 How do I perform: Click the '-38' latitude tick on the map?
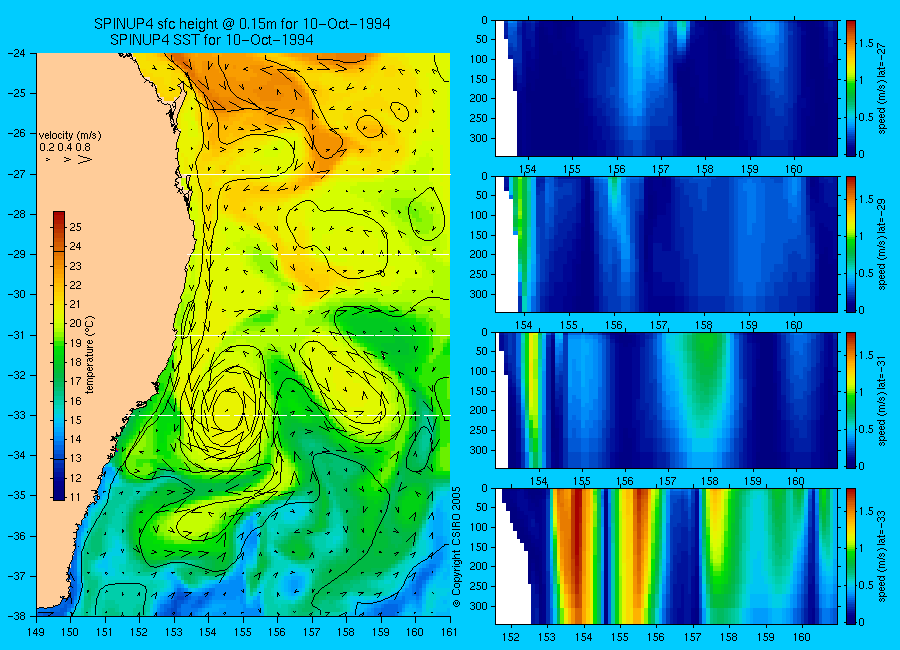[x=18, y=616]
